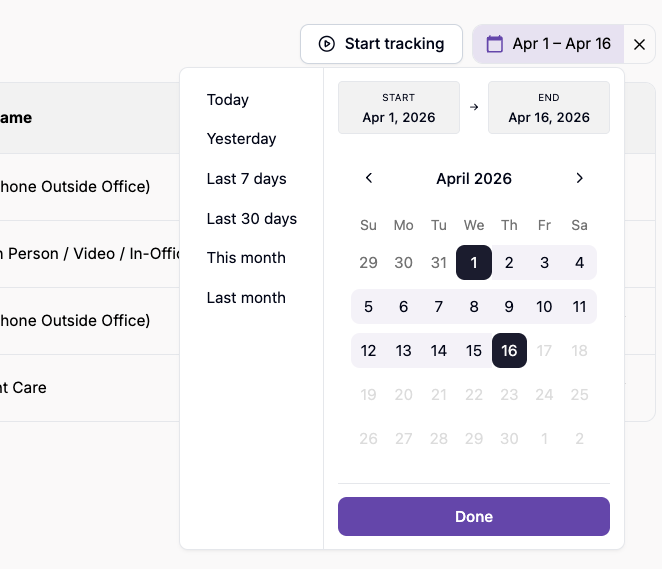Pick April 8 in the calendar
Viewport: 662px width, 569px height.
tap(474, 307)
